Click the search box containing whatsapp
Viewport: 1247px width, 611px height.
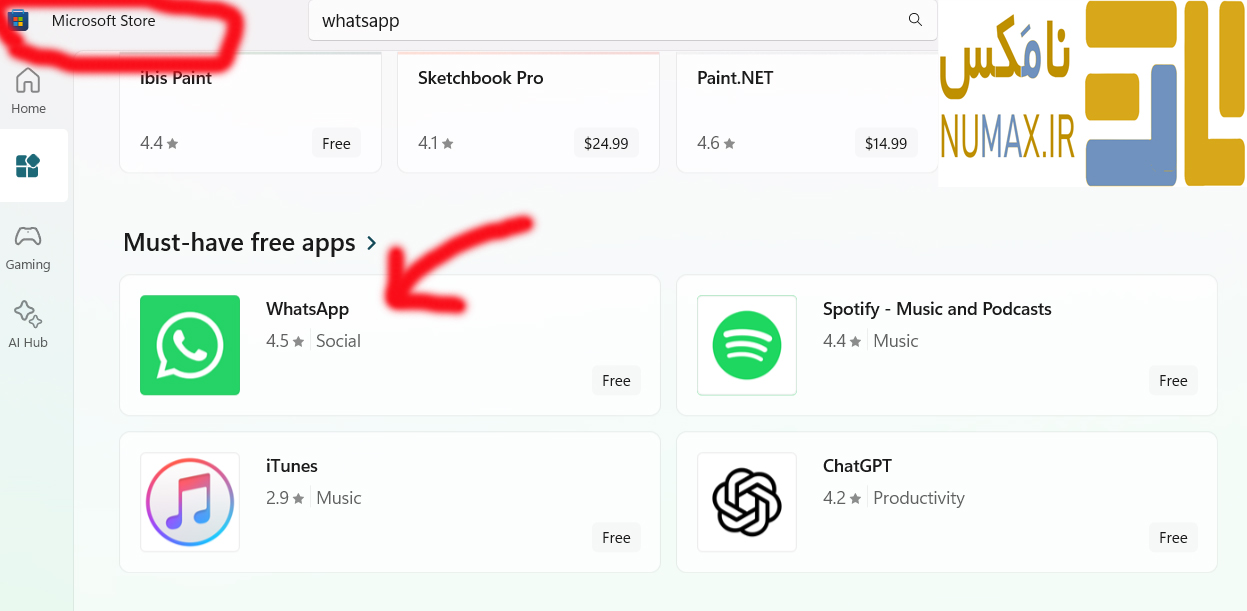click(x=600, y=21)
